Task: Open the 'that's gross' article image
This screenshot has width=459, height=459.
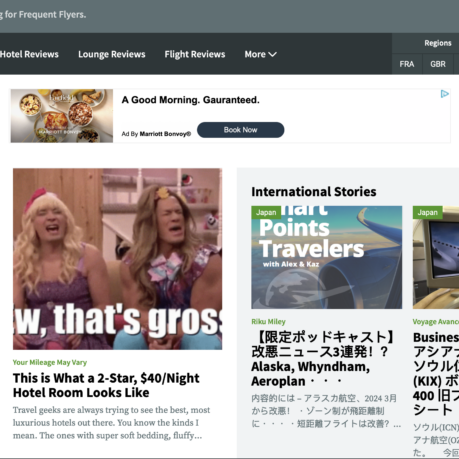Action: coord(117,259)
